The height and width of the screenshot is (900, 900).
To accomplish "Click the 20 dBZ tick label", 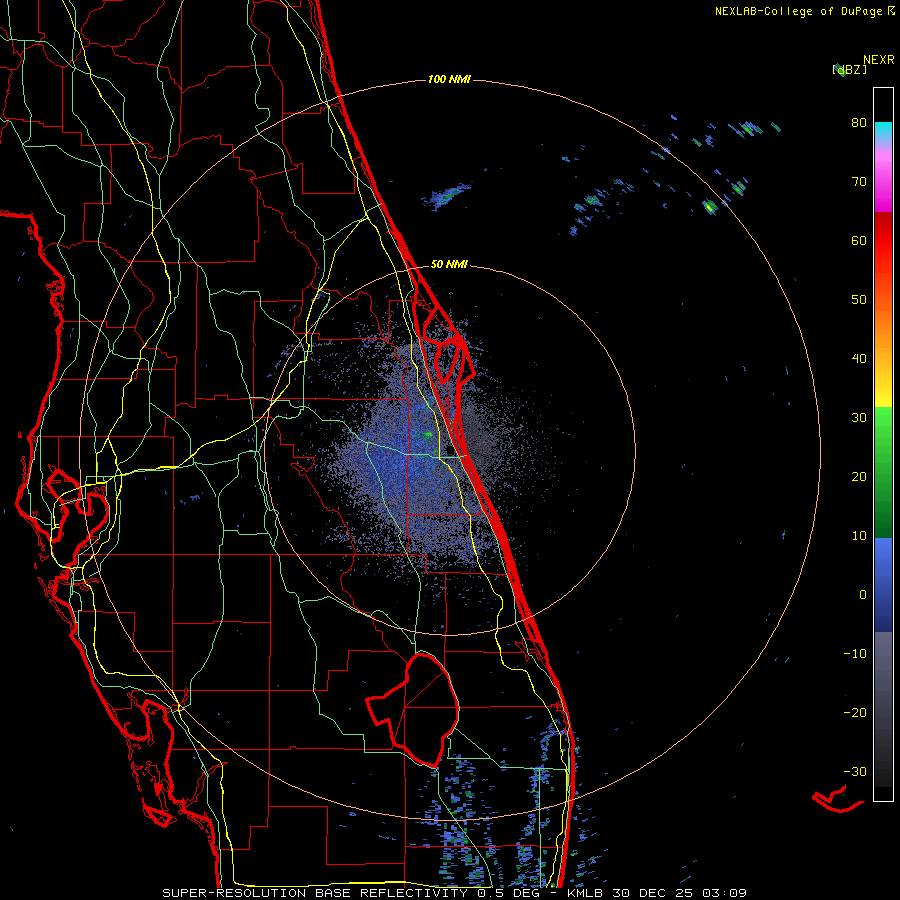I will (x=859, y=476).
